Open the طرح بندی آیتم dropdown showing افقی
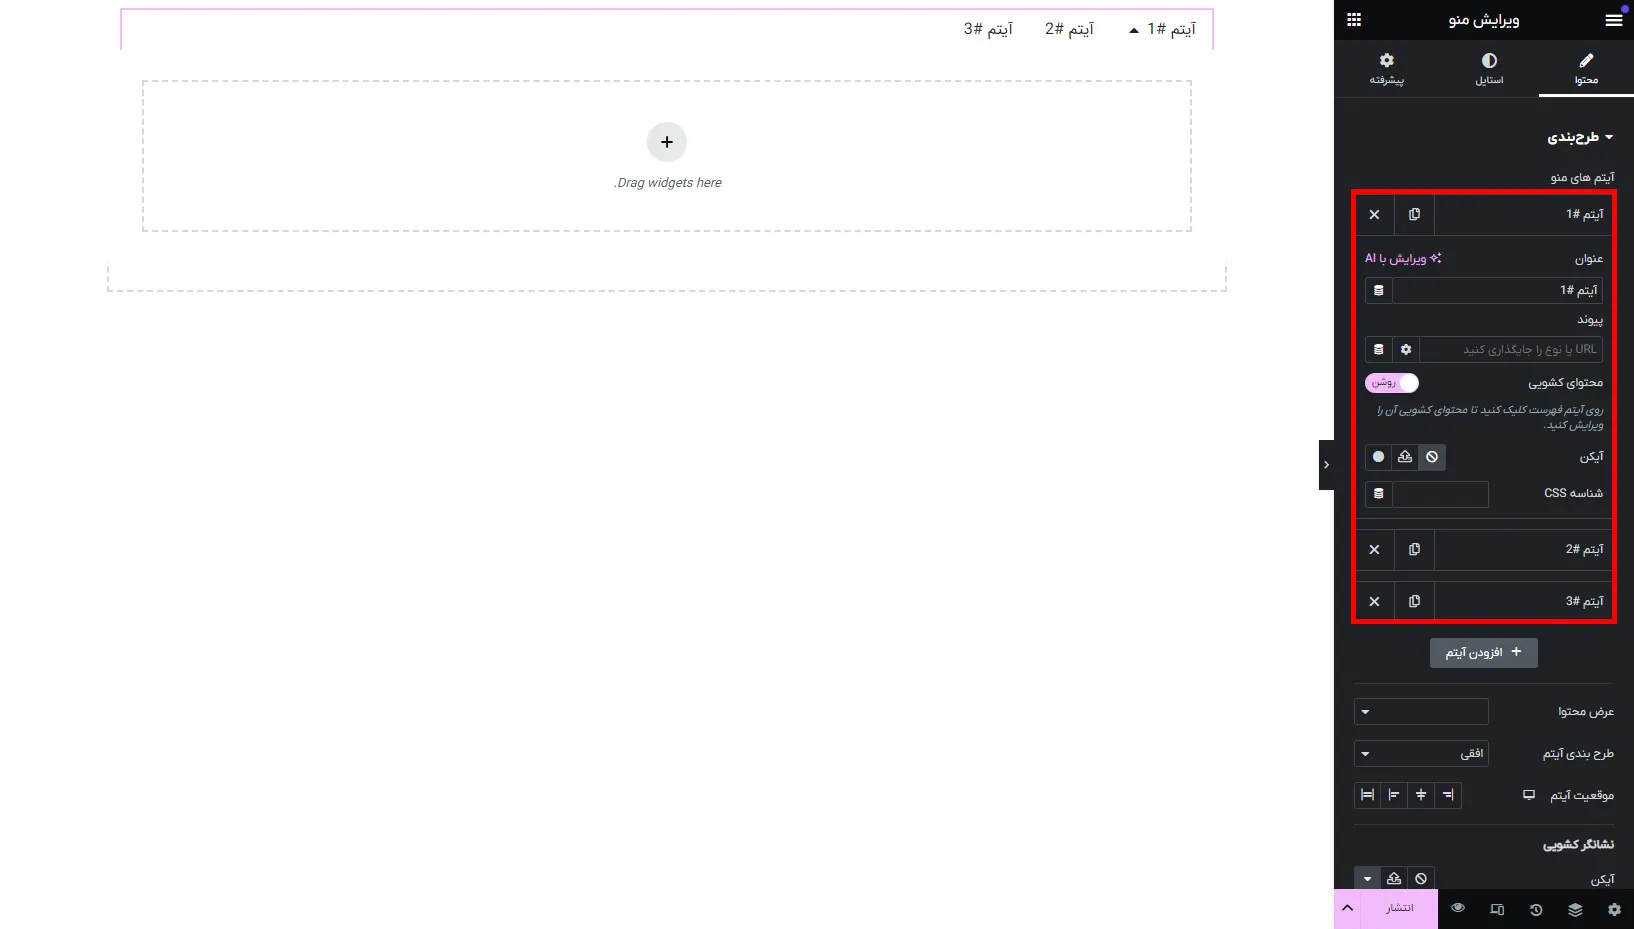1634x929 pixels. [x=1421, y=754]
